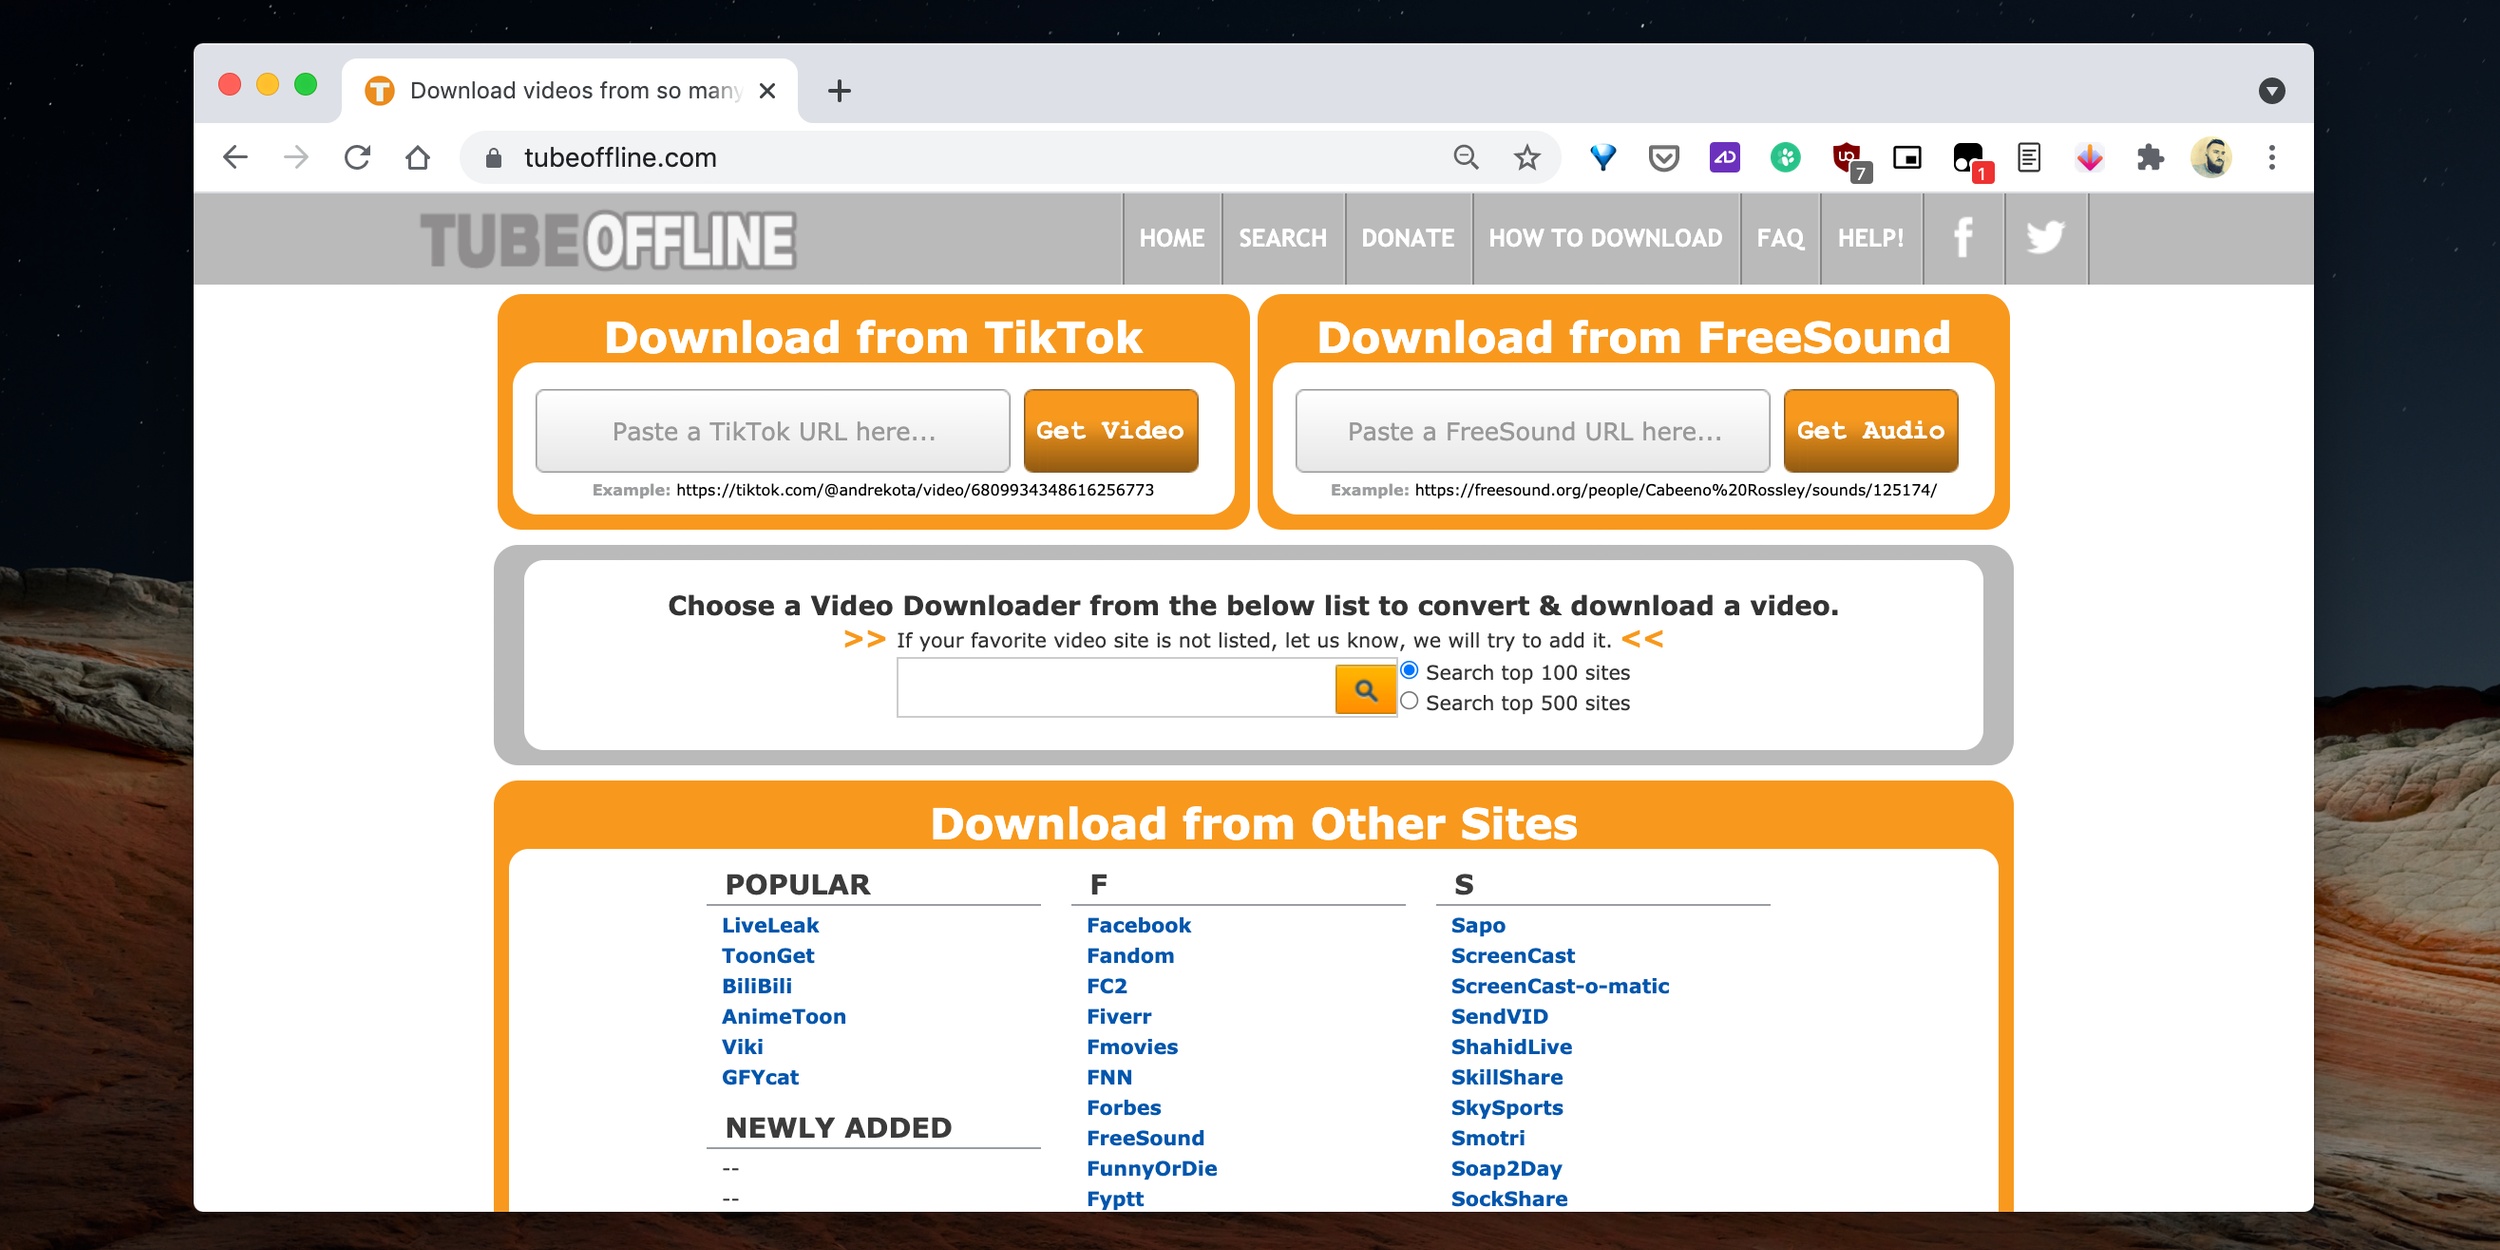Open TubeOffline Facebook page icon
Viewport: 2500px width, 1250px height.
[x=1964, y=238]
